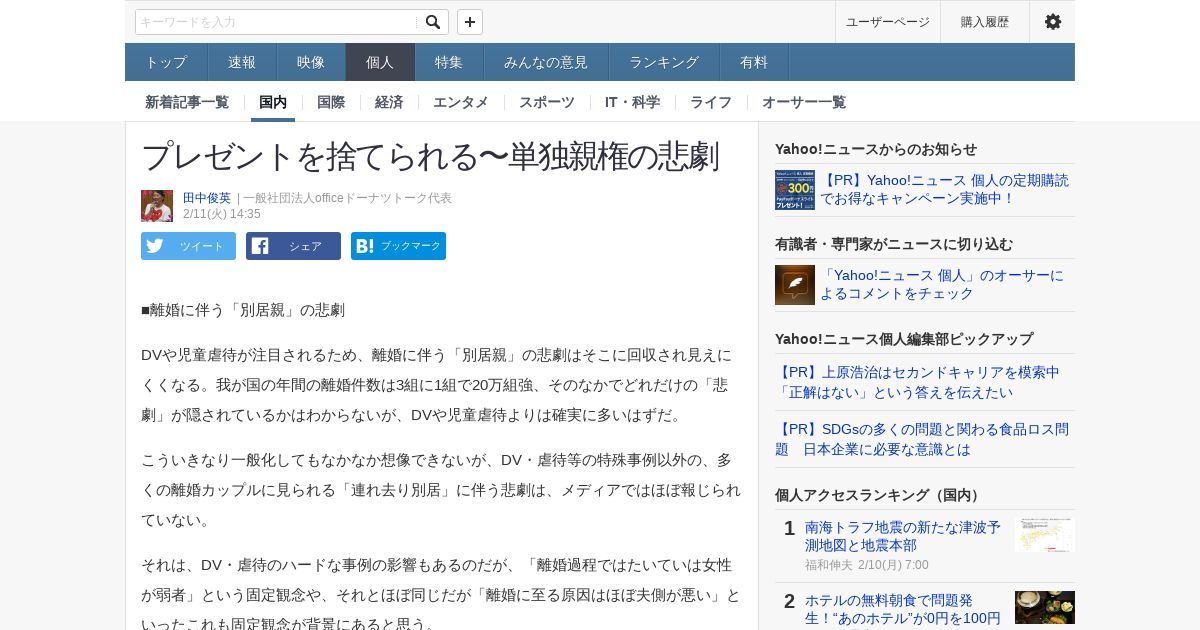The height and width of the screenshot is (630, 1200).
Task: Open 購入履歴 link
Action: point(985,22)
